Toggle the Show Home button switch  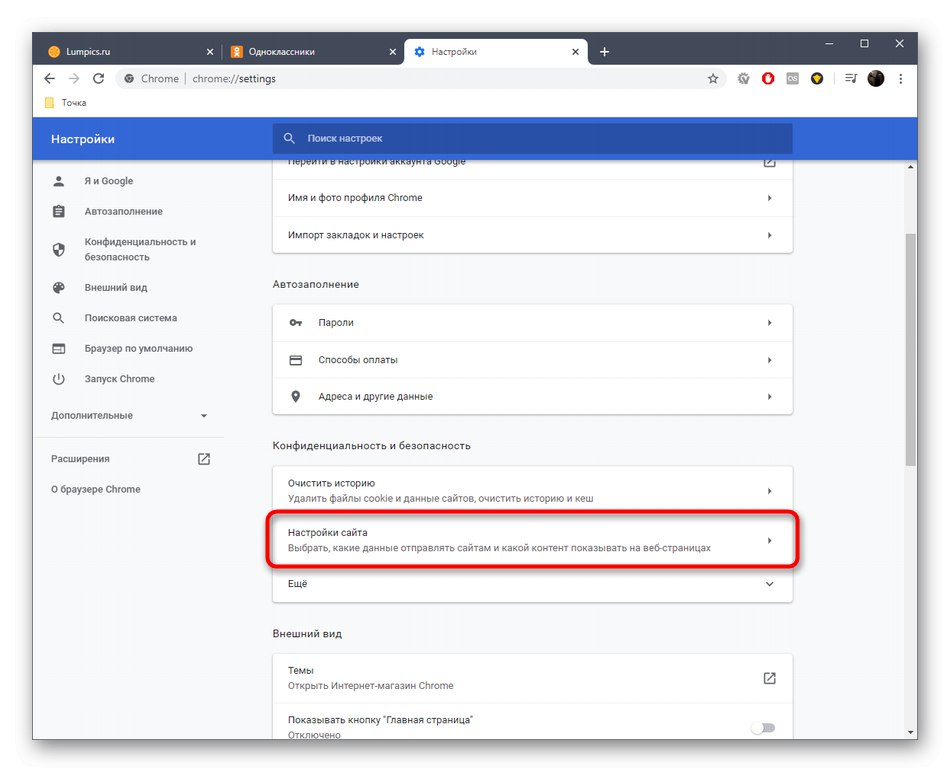pyautogui.click(x=763, y=728)
